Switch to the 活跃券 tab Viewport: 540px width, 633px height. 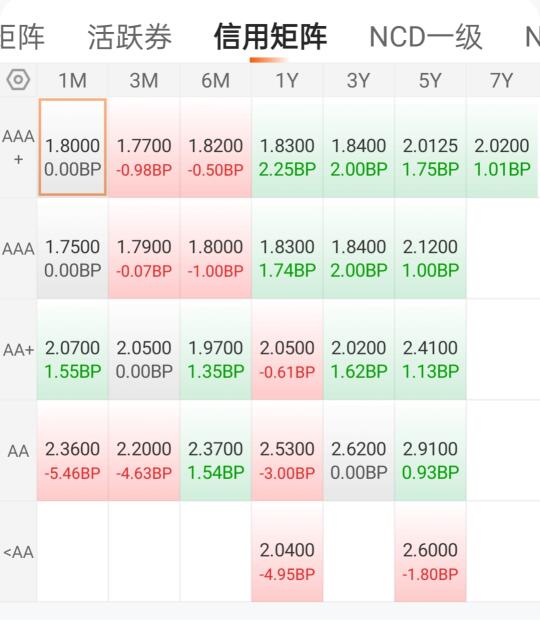tap(130, 37)
